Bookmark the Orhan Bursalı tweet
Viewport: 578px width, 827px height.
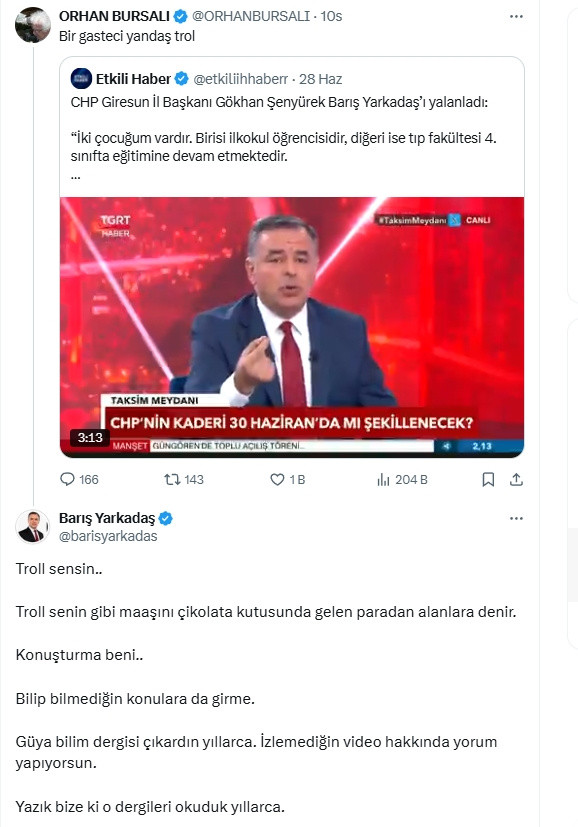488,479
